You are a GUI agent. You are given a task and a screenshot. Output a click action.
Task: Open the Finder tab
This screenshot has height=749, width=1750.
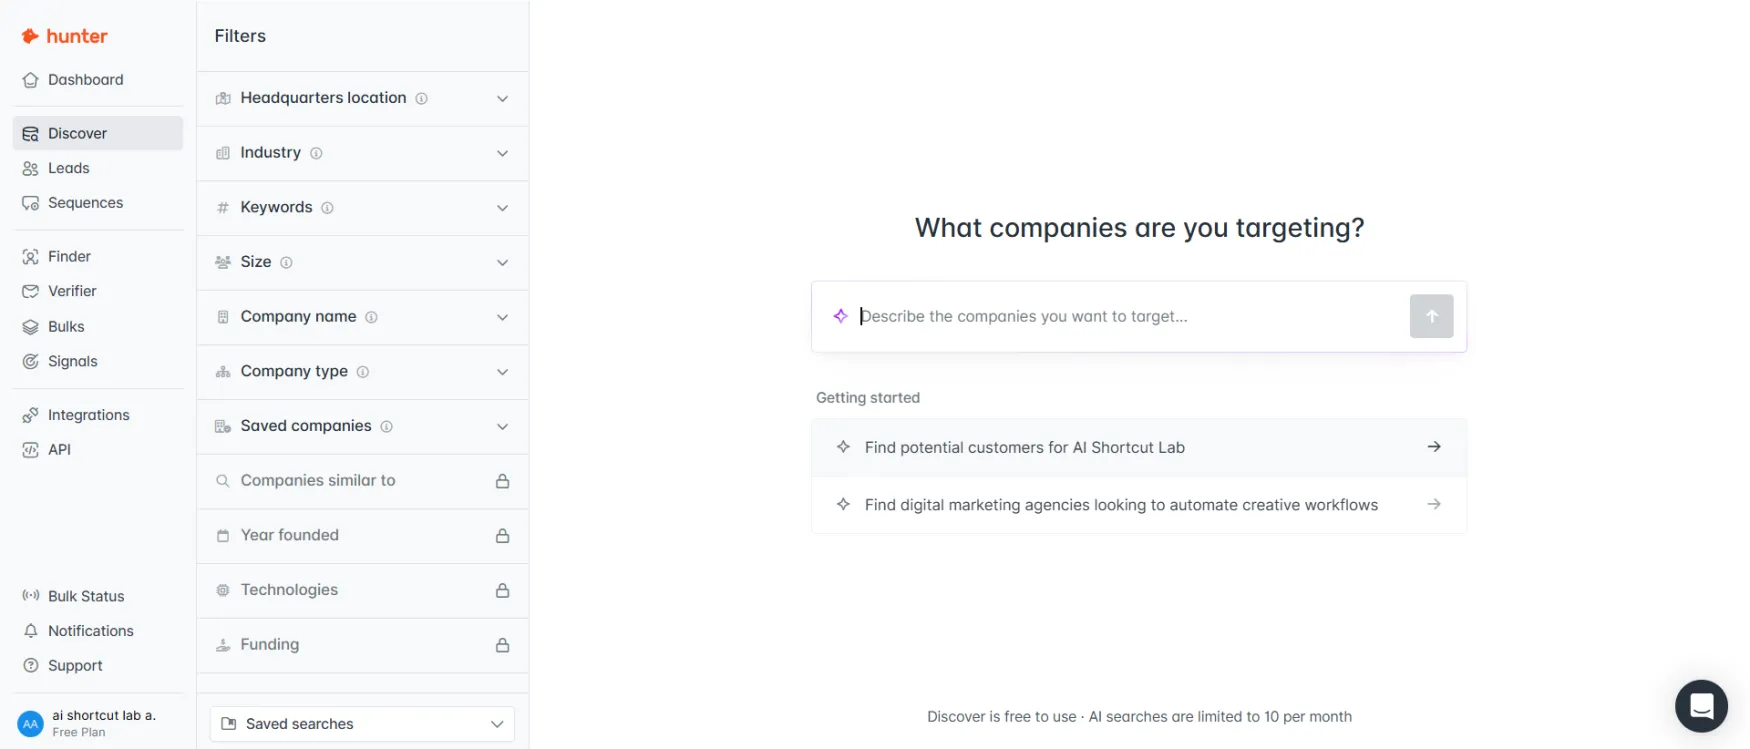point(70,256)
